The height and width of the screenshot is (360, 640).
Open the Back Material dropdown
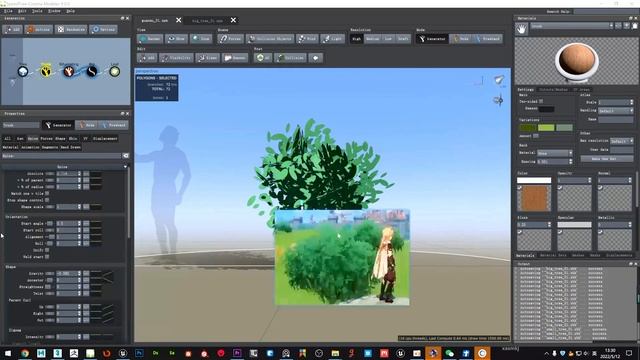(555, 153)
